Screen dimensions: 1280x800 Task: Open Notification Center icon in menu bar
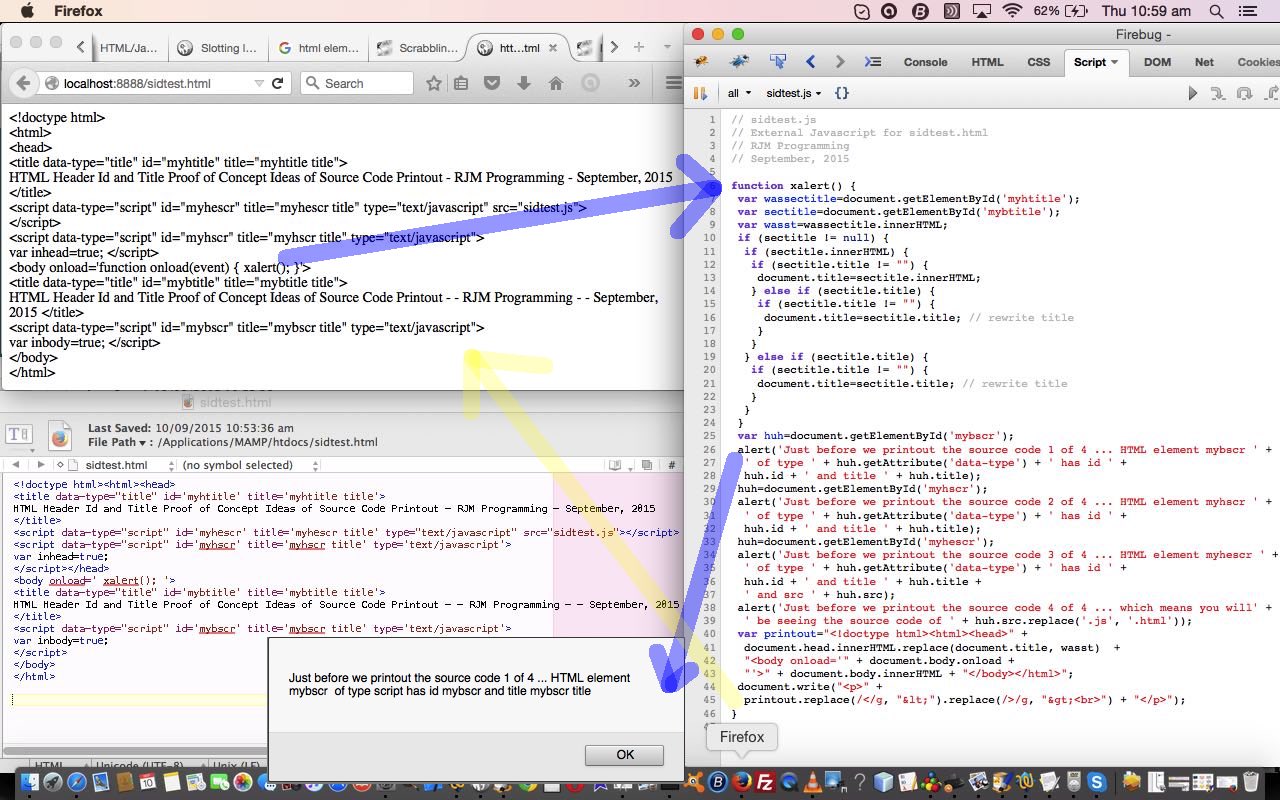tap(1248, 11)
